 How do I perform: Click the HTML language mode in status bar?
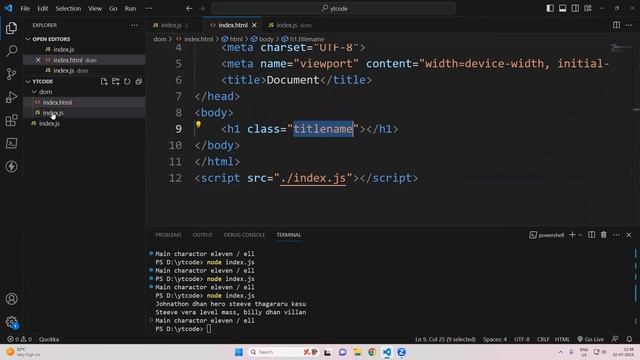(x=562, y=340)
